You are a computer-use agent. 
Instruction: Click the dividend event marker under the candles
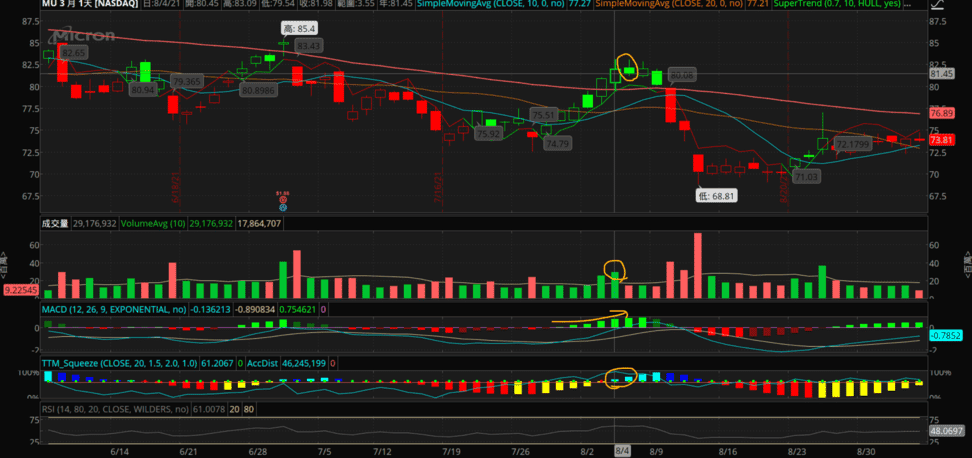tap(282, 199)
